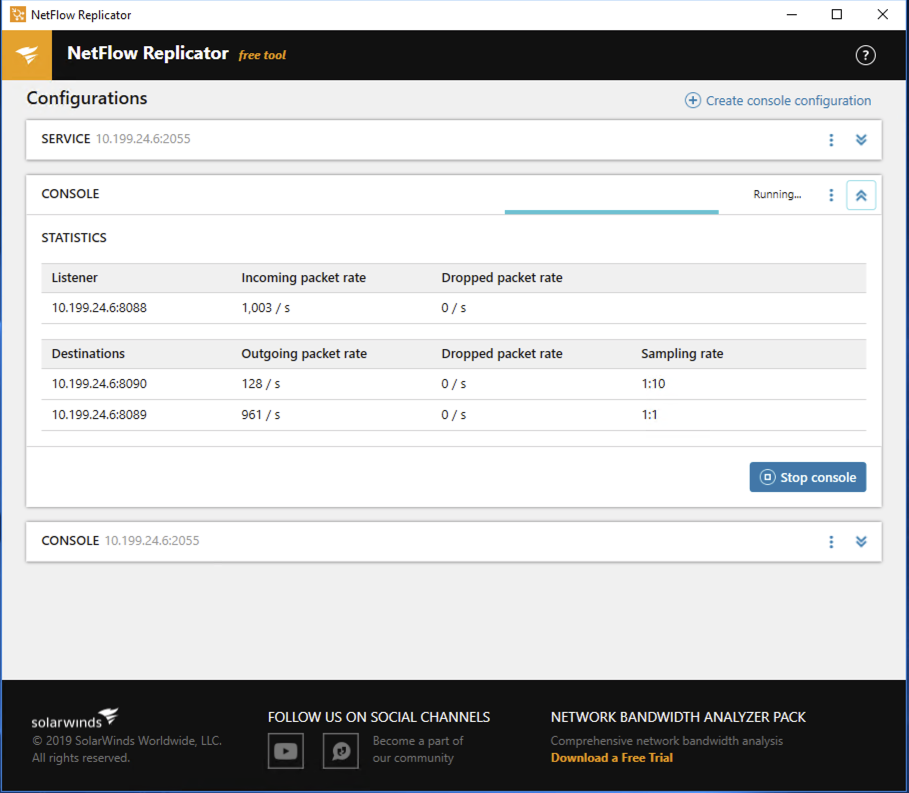Select sampling rate 1:10

click(x=653, y=384)
